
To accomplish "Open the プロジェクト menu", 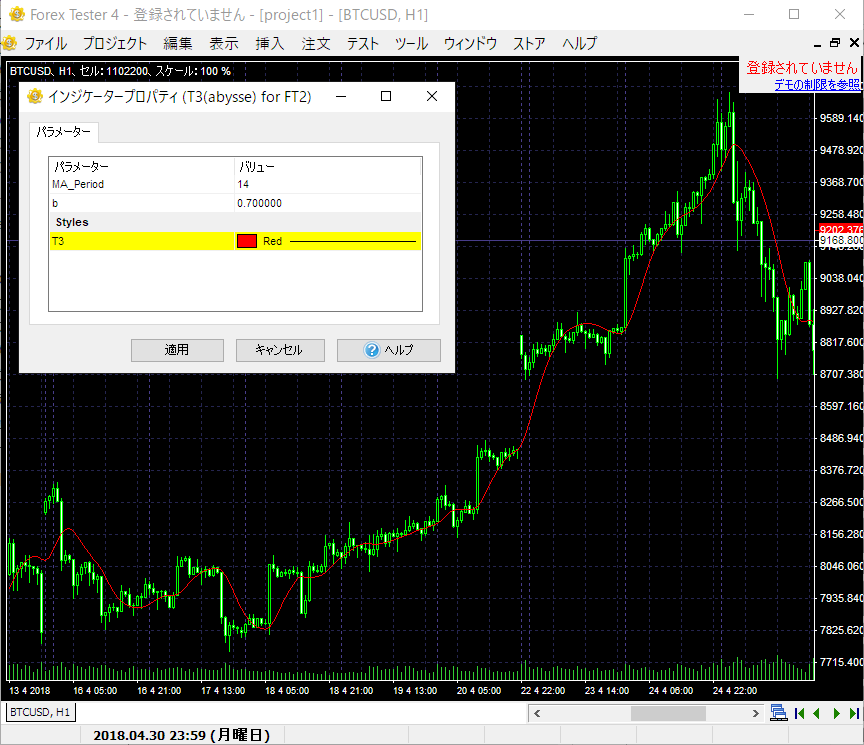I will [x=115, y=44].
